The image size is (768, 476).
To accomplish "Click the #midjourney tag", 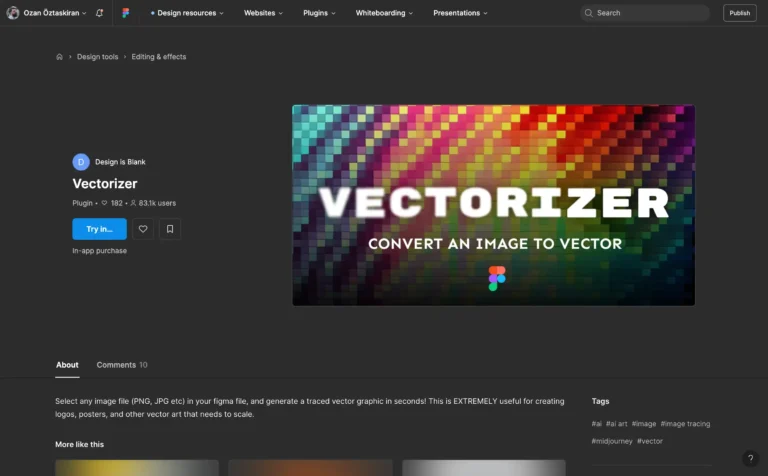I will coord(612,441).
